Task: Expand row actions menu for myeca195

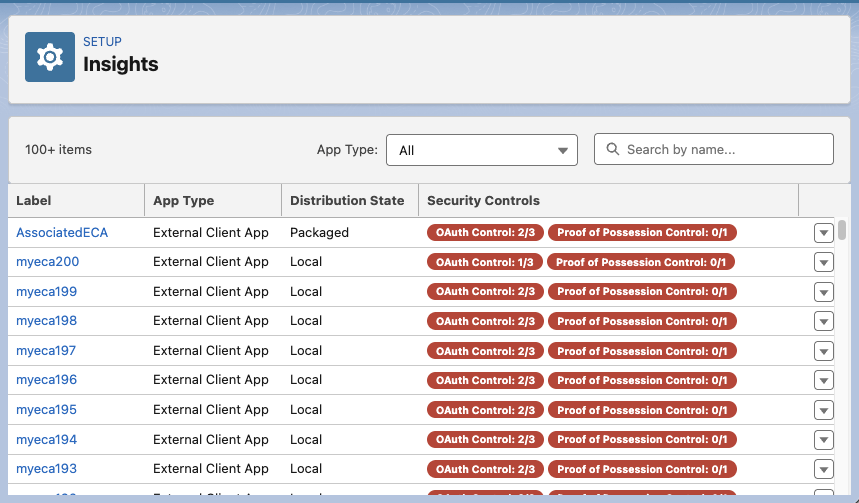Action: click(x=823, y=410)
